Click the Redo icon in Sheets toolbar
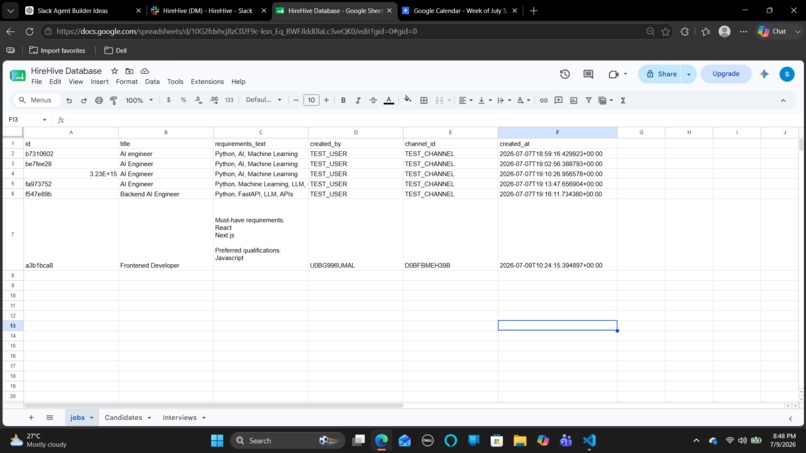 (x=84, y=100)
